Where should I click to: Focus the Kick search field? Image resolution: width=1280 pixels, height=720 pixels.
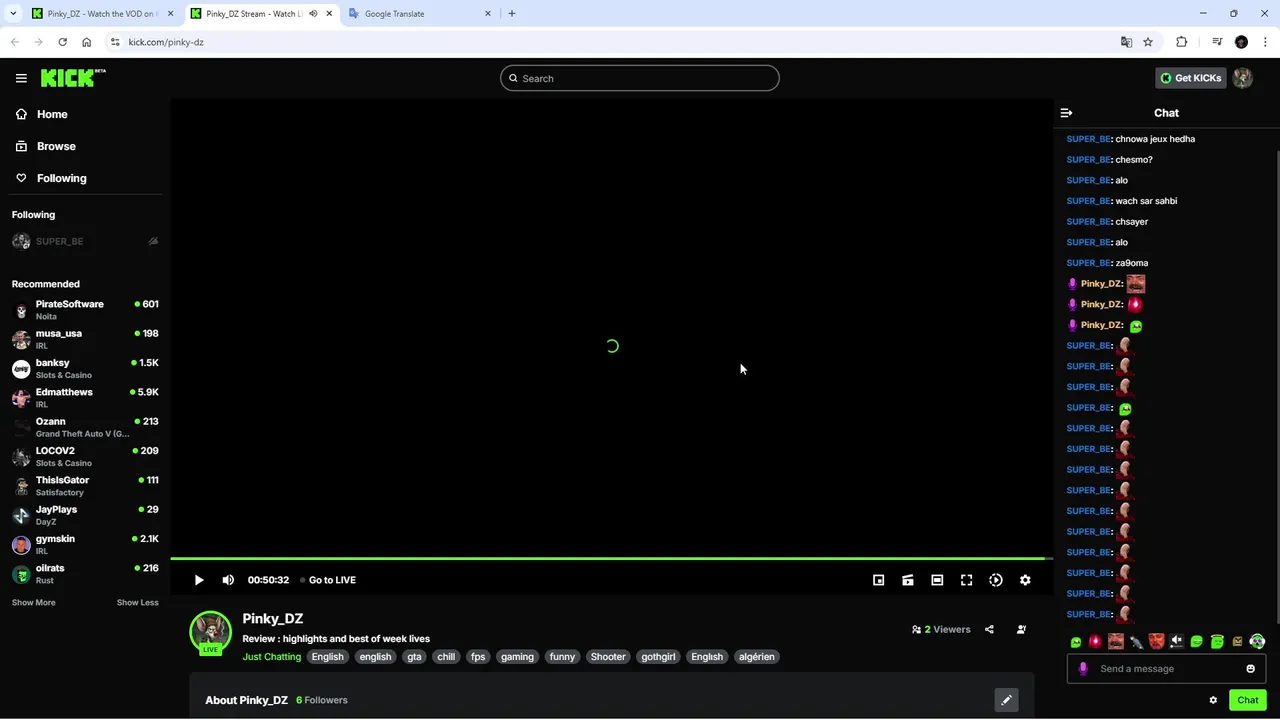click(x=640, y=78)
